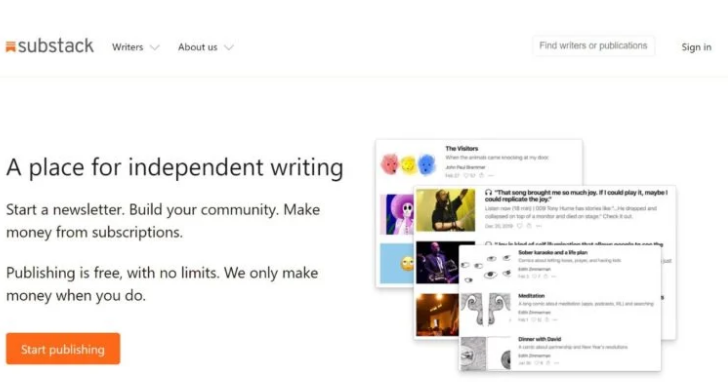The width and height of the screenshot is (728, 382).
Task: Click the Start publishing button
Action: point(63,349)
